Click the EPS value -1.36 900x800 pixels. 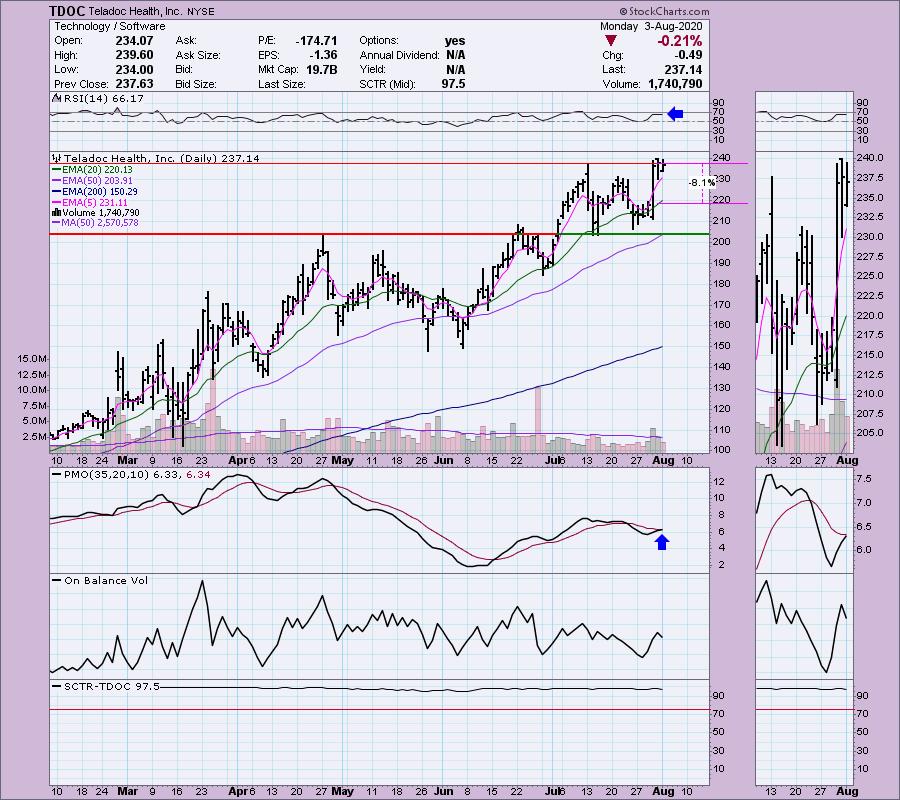pos(323,55)
